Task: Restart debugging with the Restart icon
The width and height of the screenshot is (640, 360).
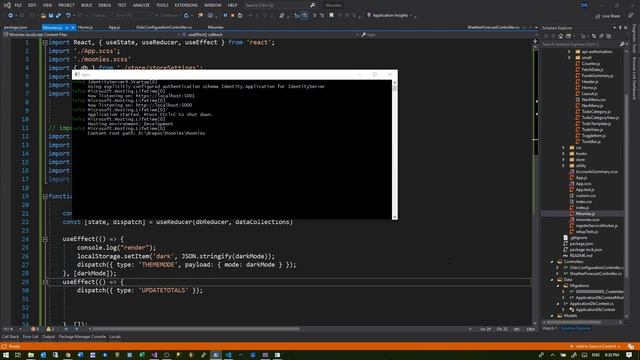Action: click(x=240, y=16)
